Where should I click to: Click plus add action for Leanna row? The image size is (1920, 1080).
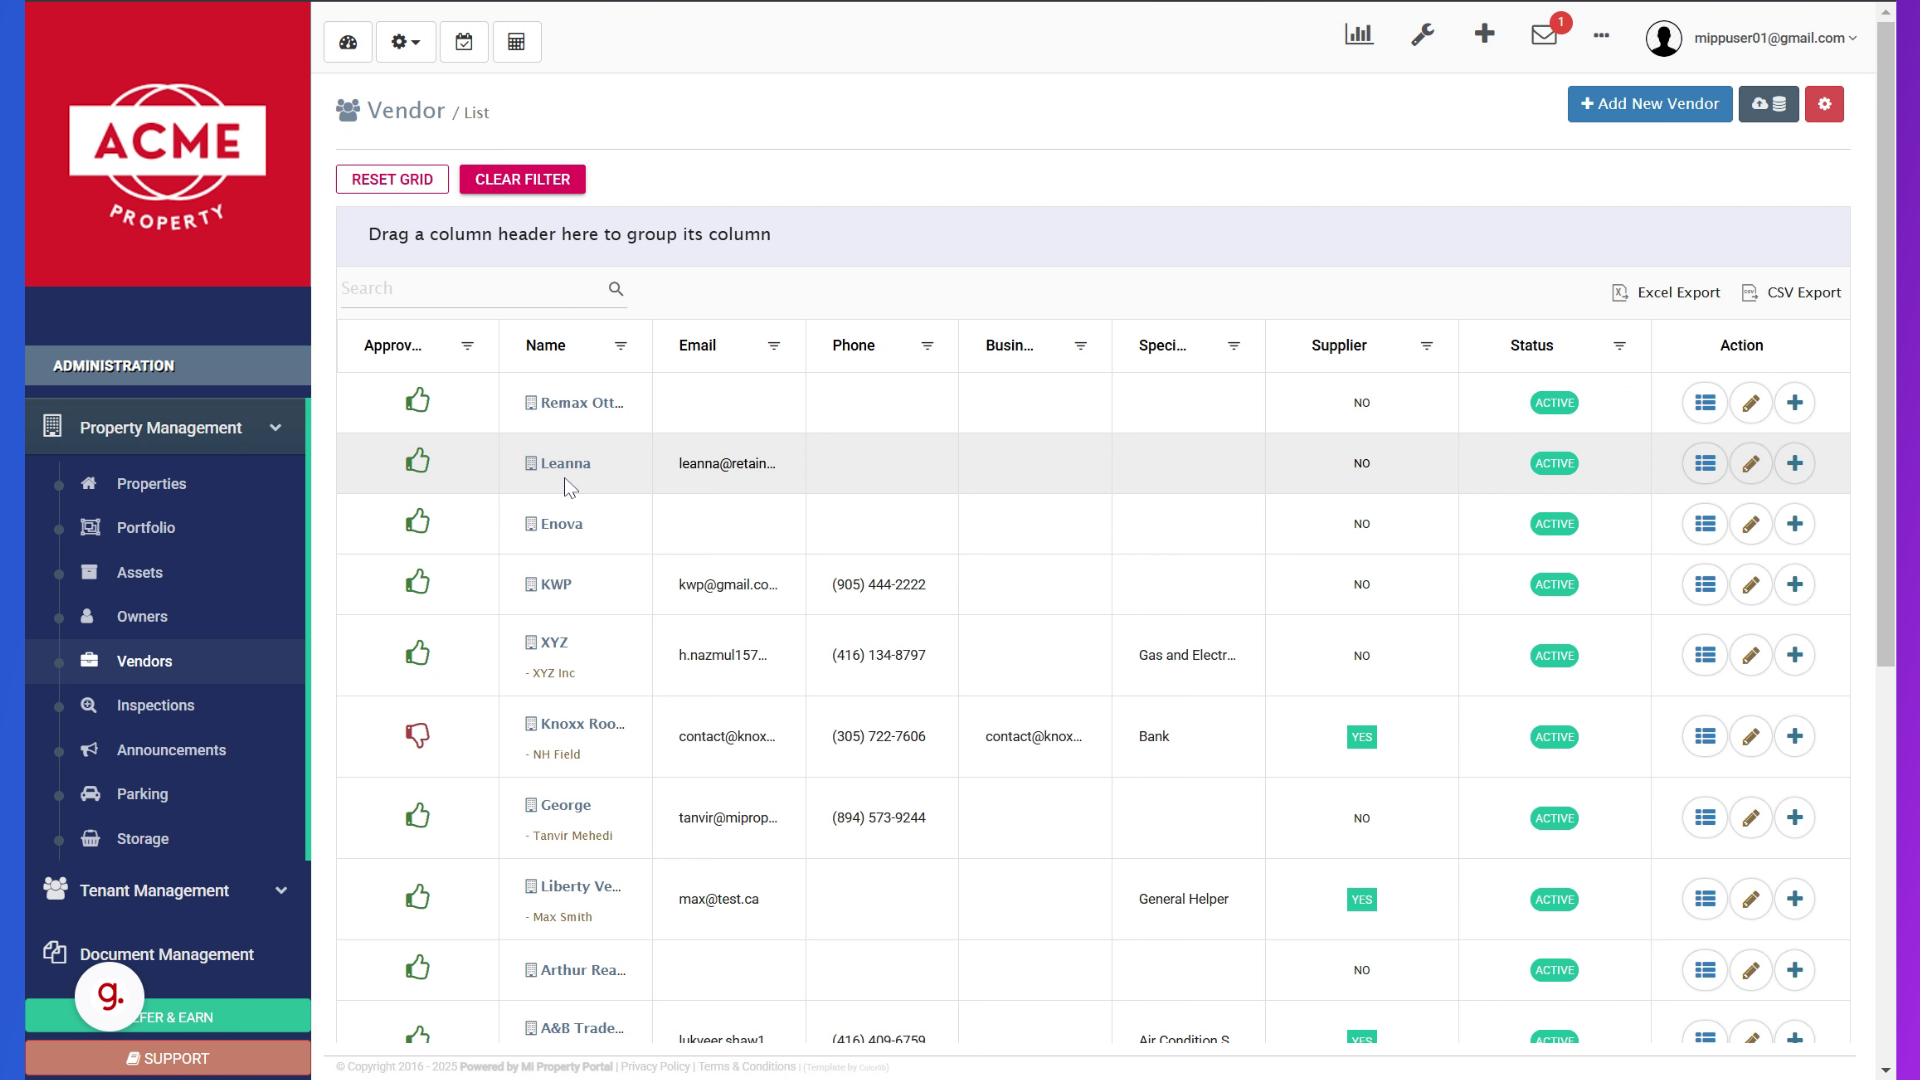1795,464
